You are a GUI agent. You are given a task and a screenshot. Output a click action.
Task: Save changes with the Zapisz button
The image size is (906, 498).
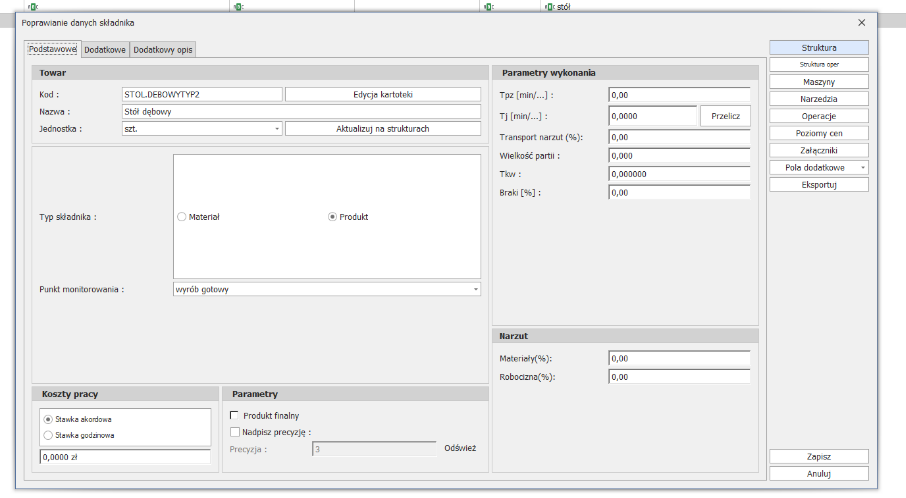coord(818,456)
